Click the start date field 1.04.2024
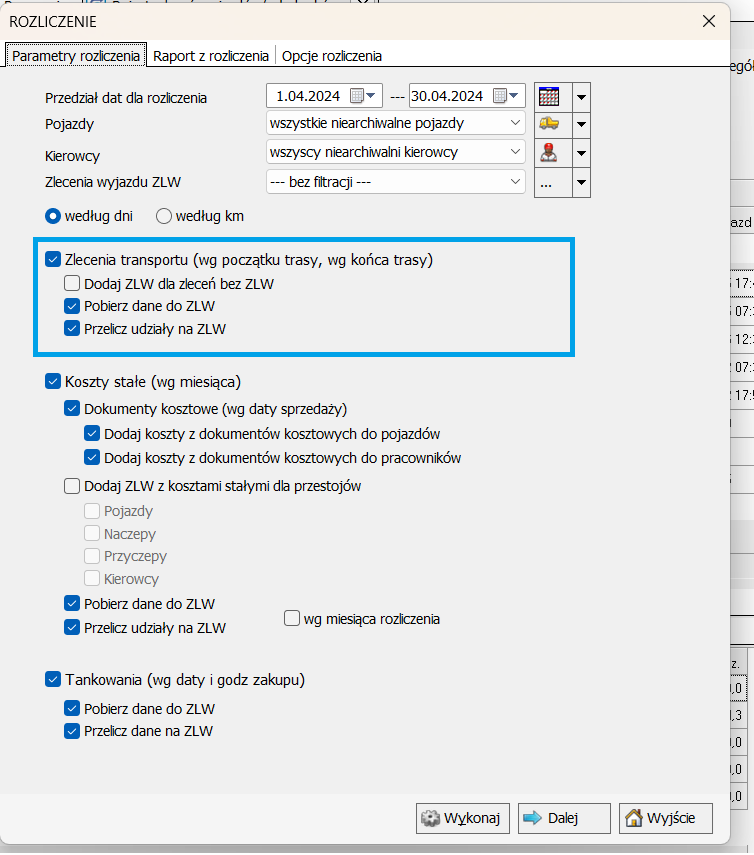The image size is (754, 855). point(308,97)
